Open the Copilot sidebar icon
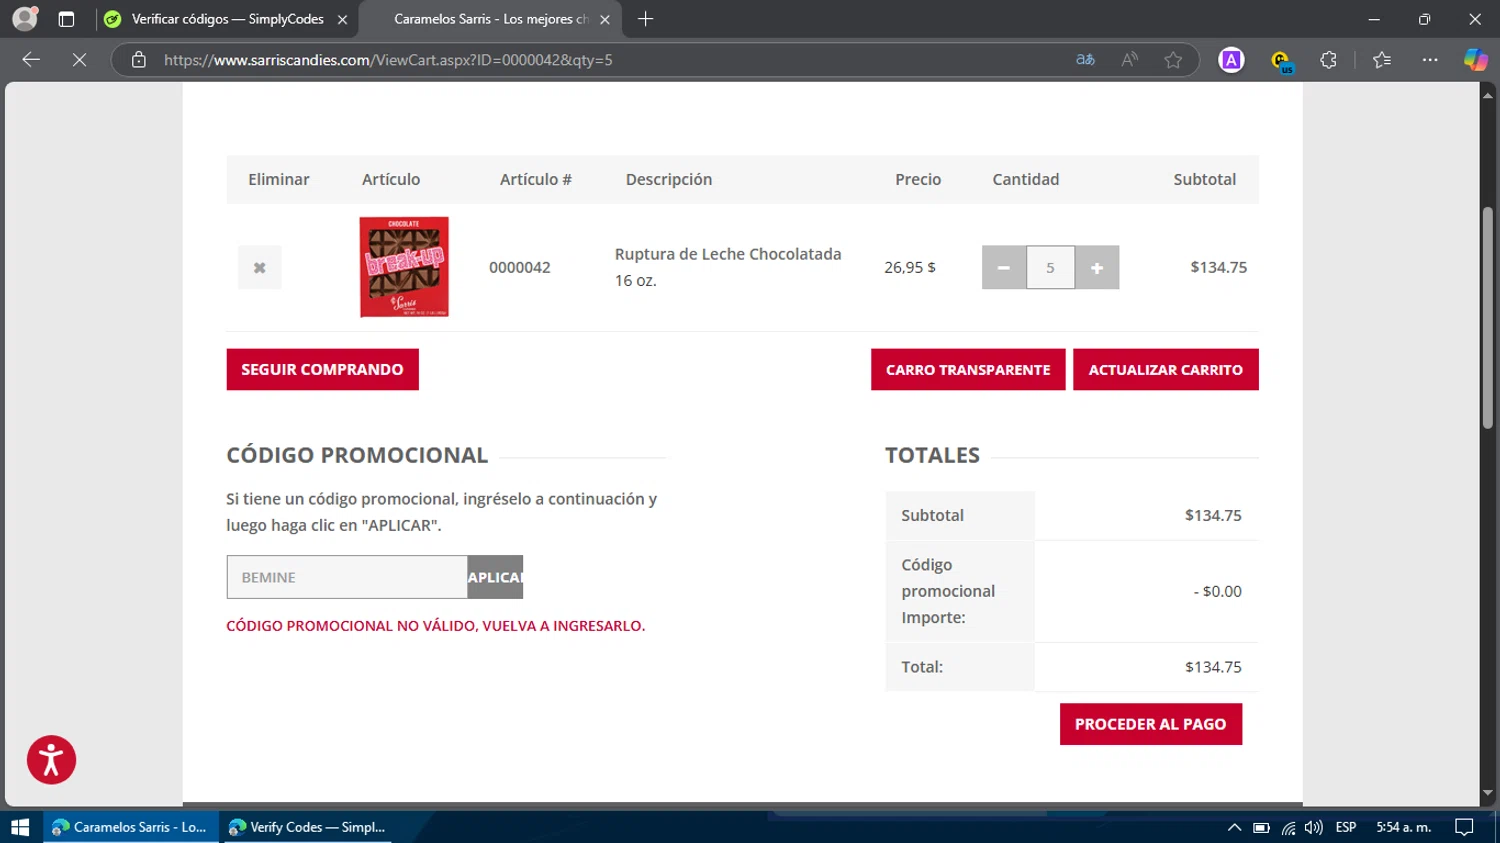The width and height of the screenshot is (1500, 843). tap(1475, 60)
